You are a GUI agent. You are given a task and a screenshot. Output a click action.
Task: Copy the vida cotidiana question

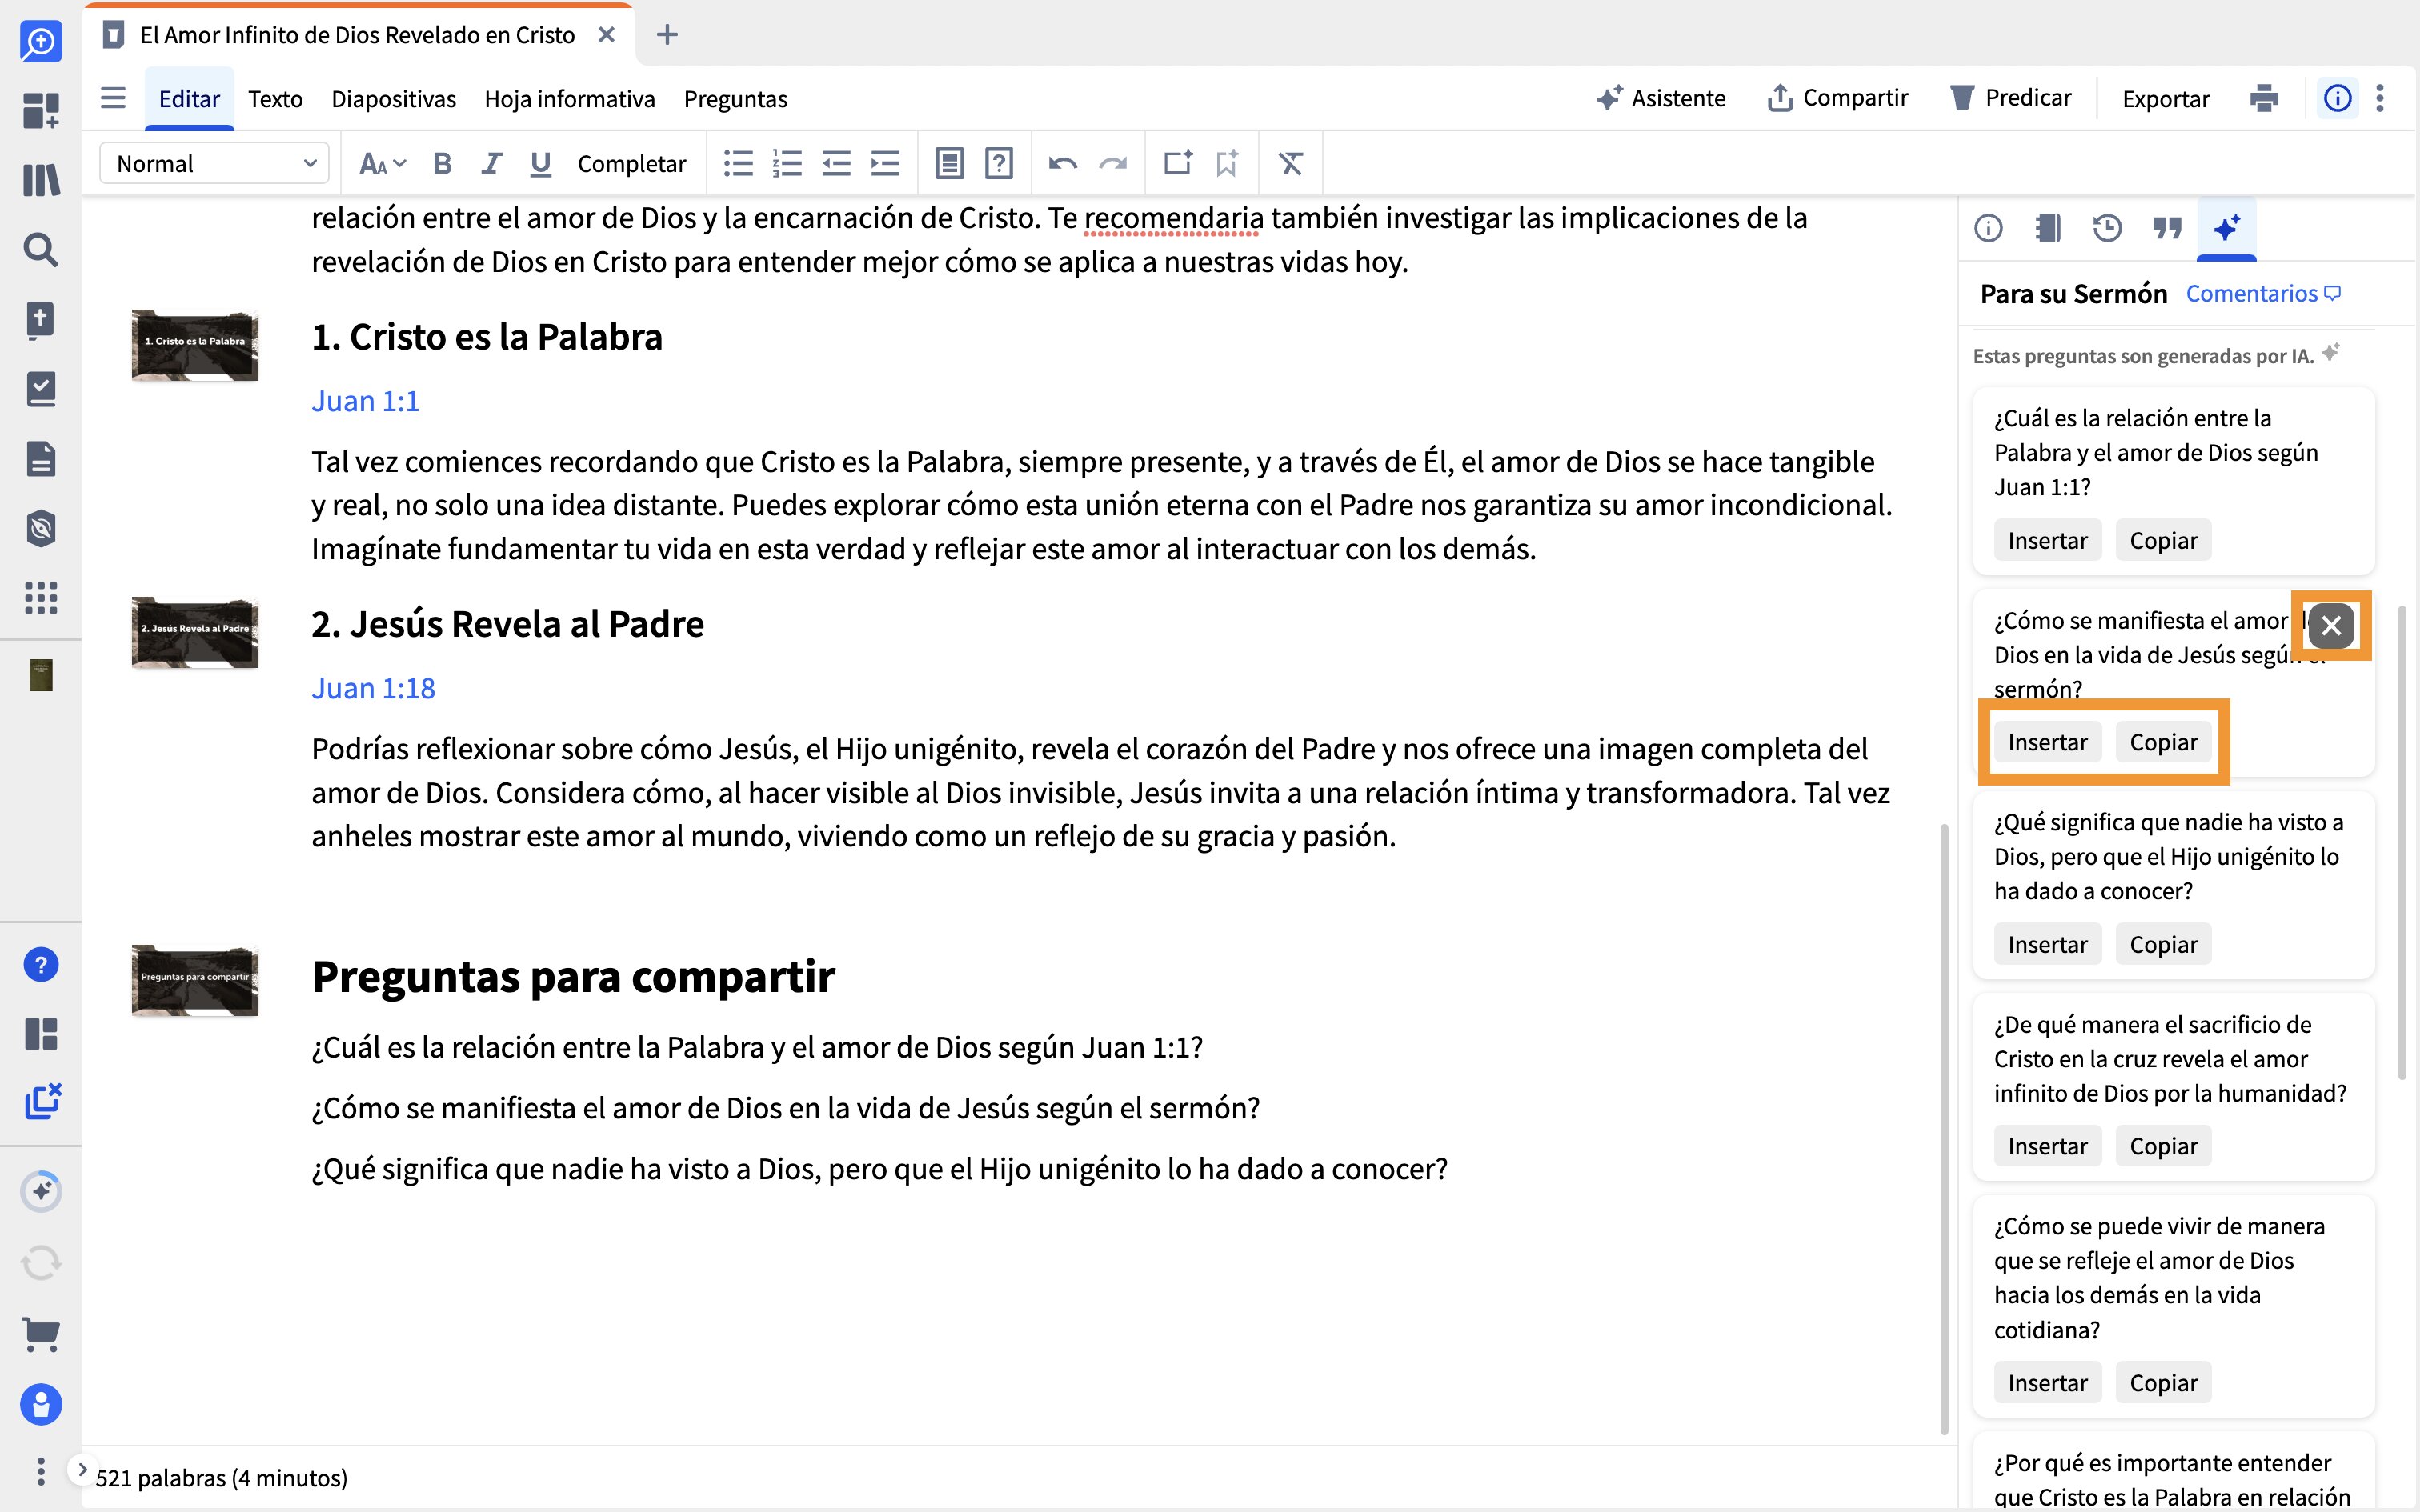(x=2163, y=1383)
